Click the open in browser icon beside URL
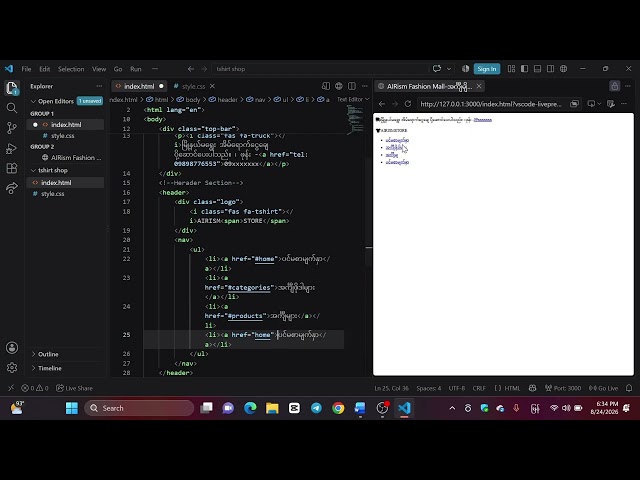640x480 pixels. (x=574, y=104)
